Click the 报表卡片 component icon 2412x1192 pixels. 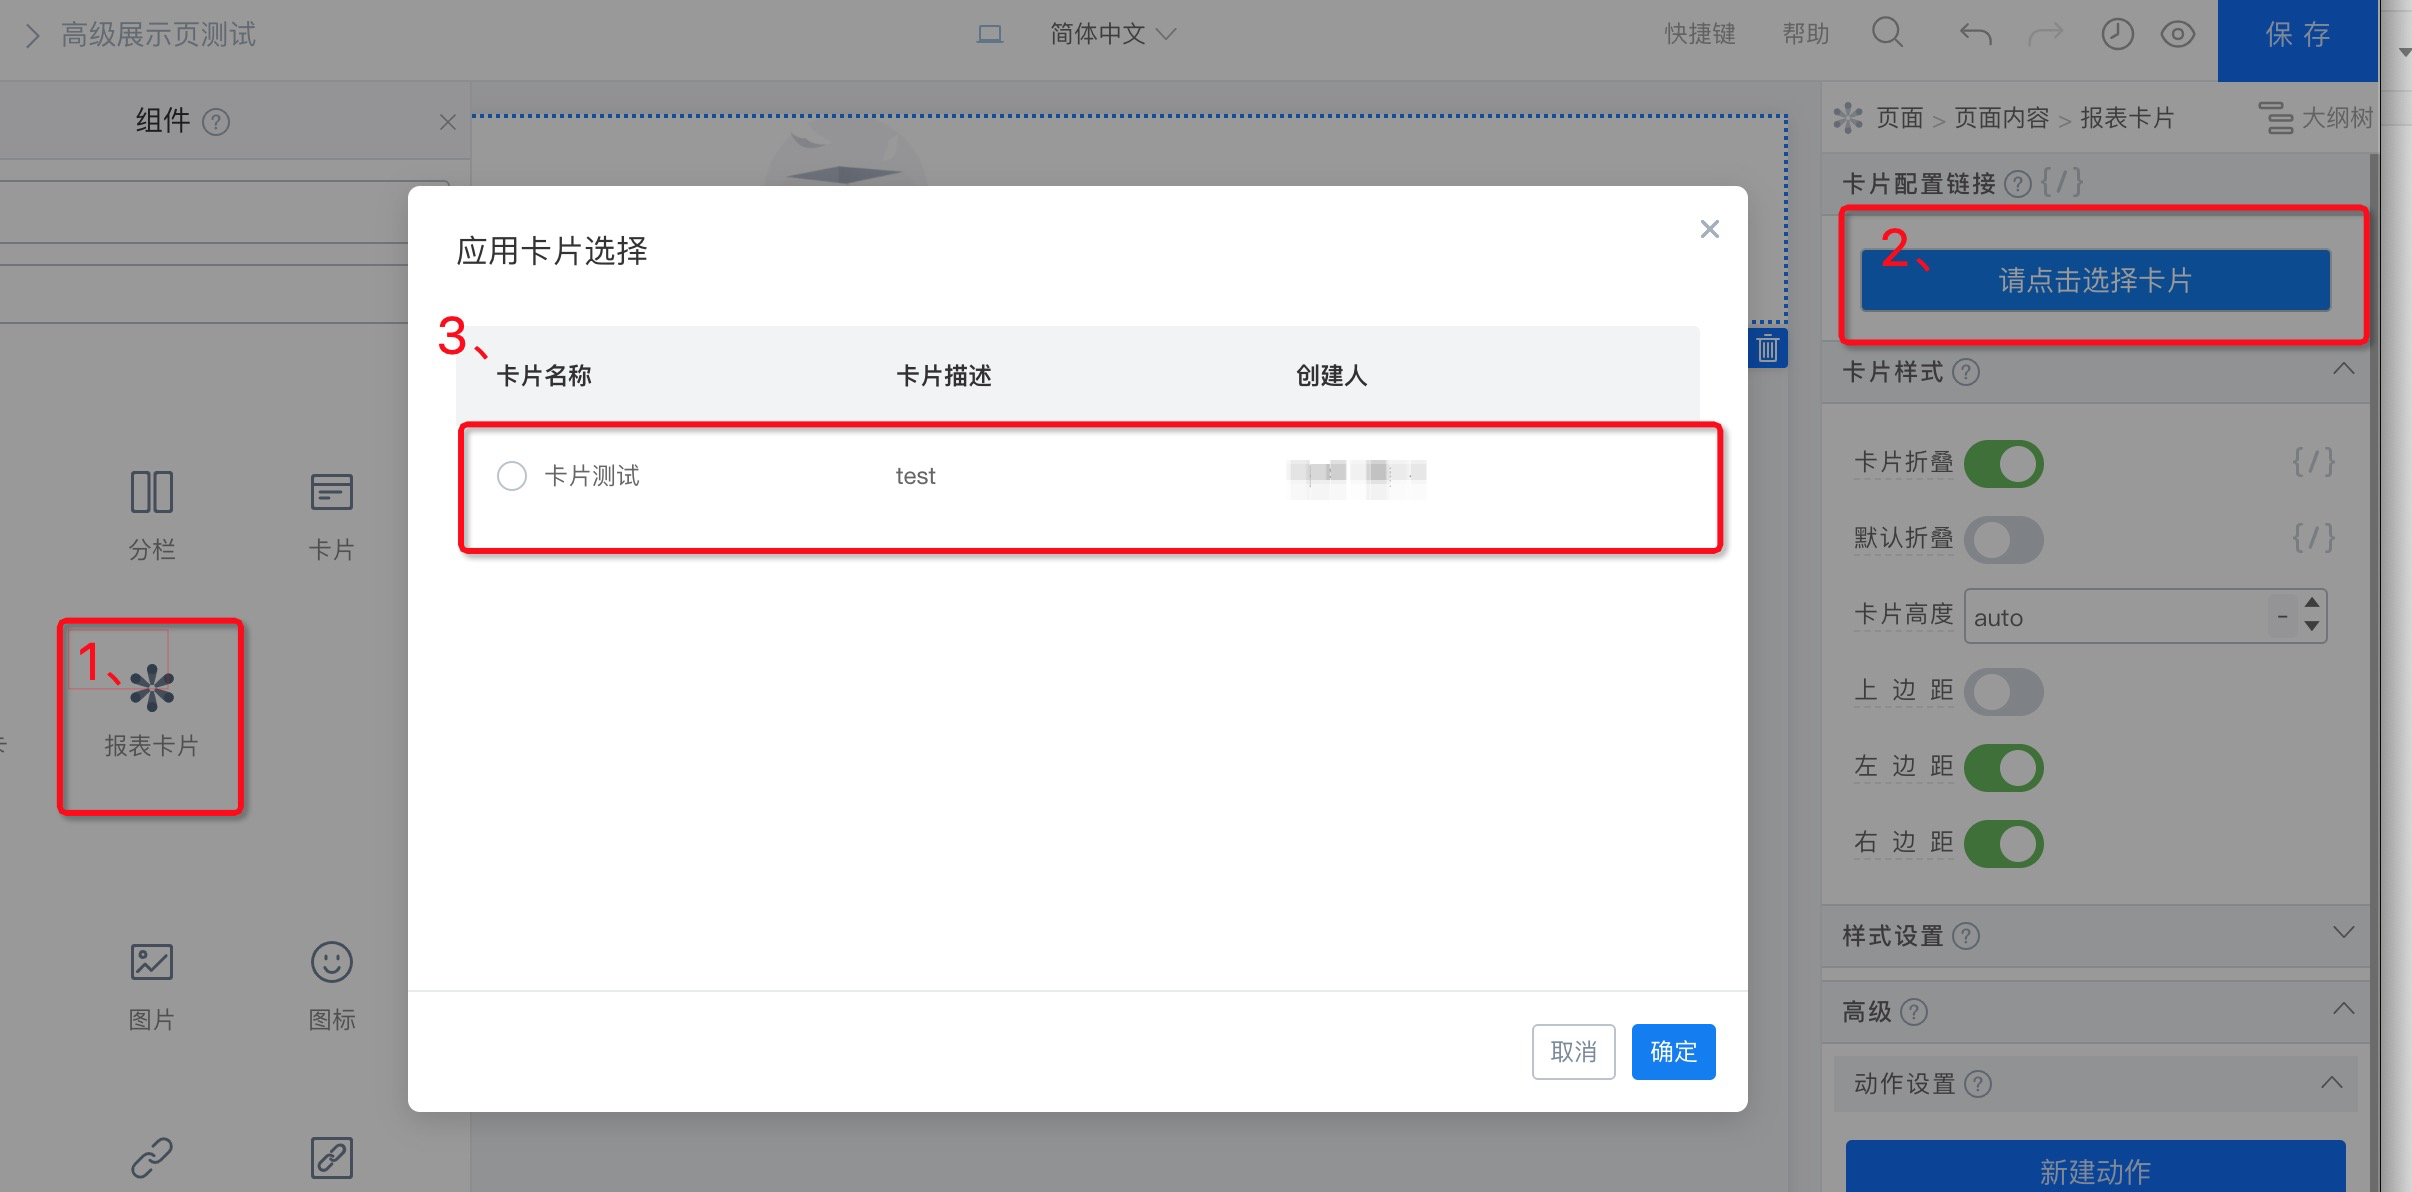point(152,689)
